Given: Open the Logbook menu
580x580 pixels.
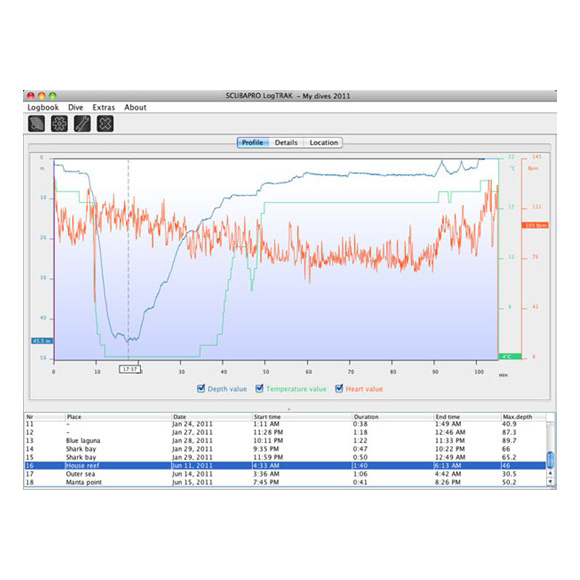Looking at the screenshot, I should point(43,107).
